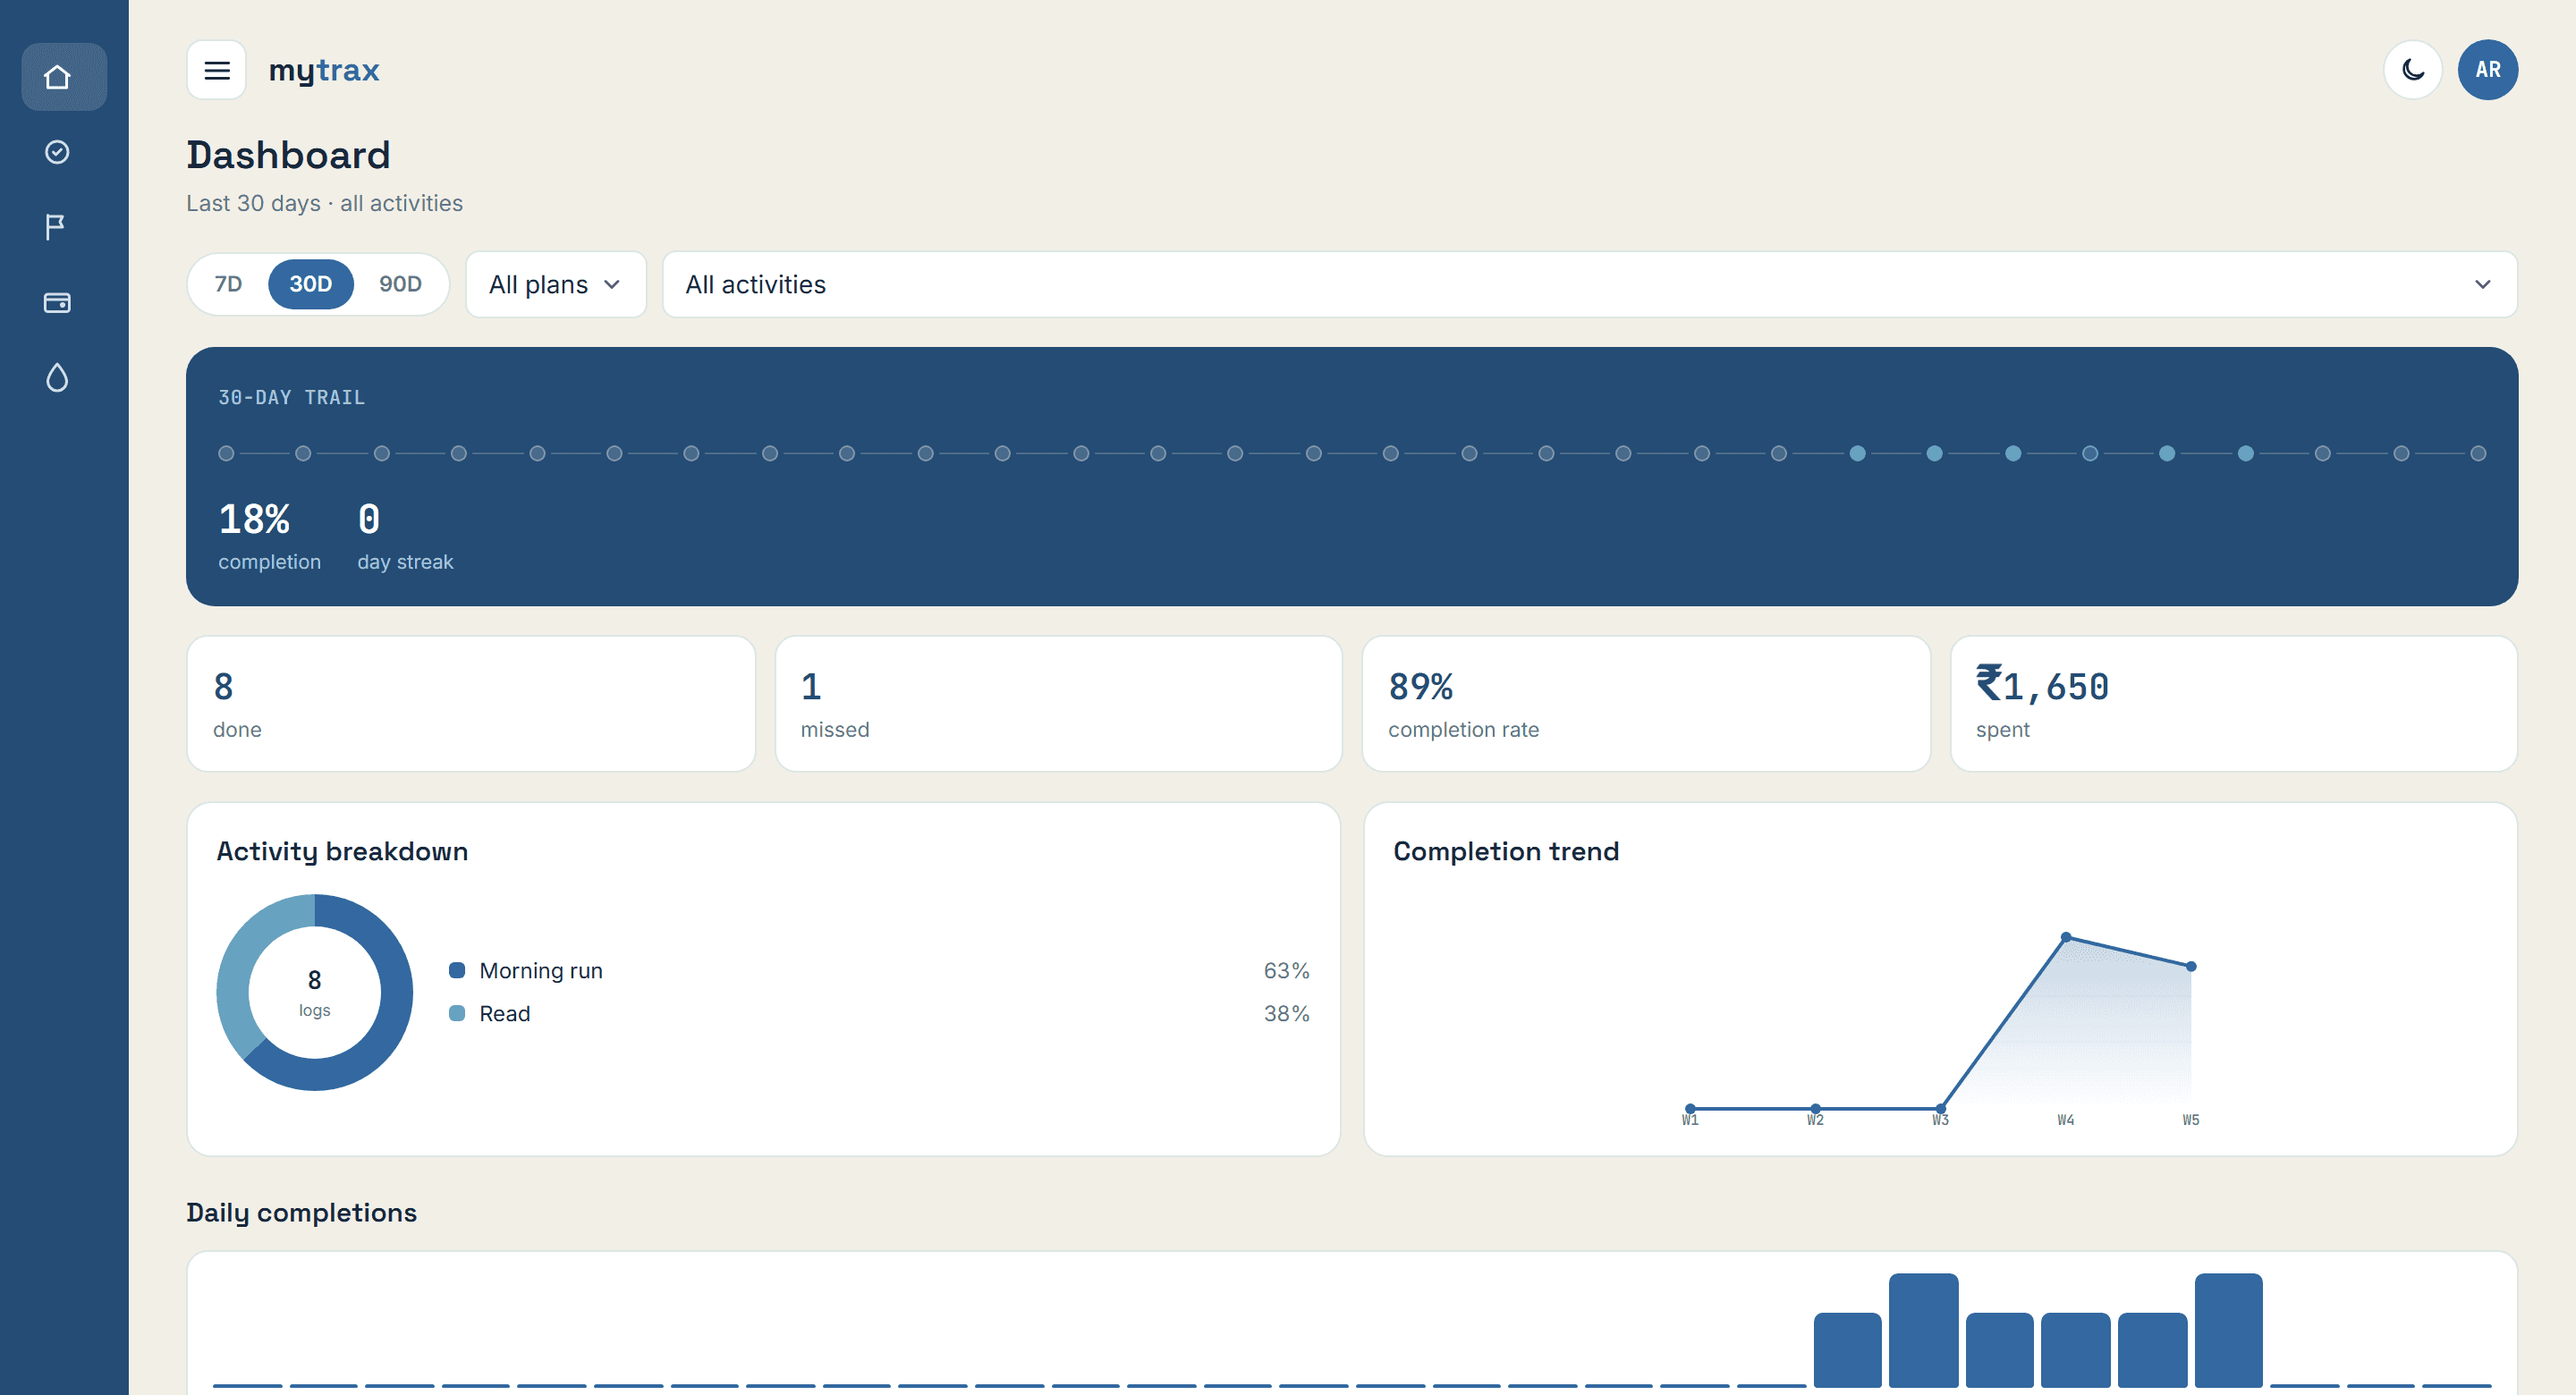2576x1395 pixels.
Task: Click the Read legend label
Action: (505, 1014)
